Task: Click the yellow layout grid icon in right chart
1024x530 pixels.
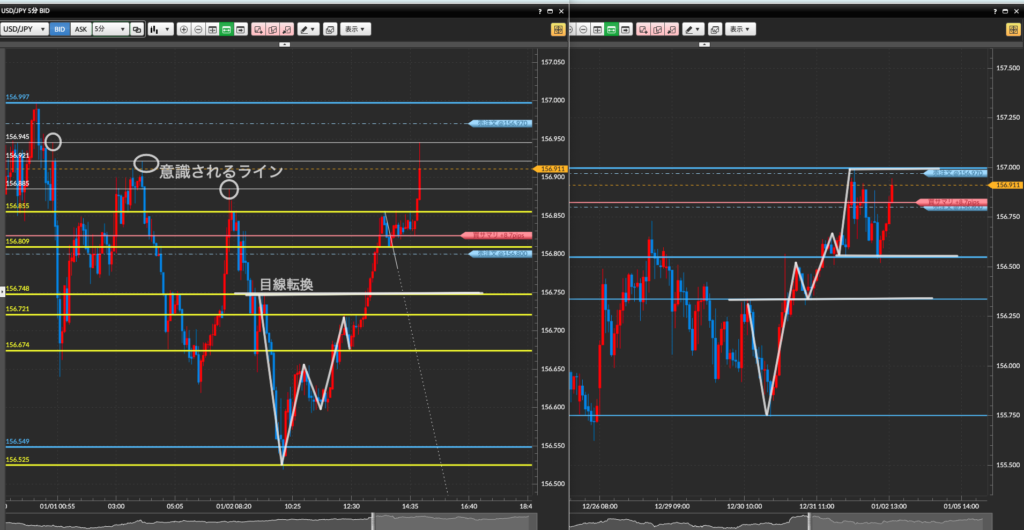Action: point(1012,29)
